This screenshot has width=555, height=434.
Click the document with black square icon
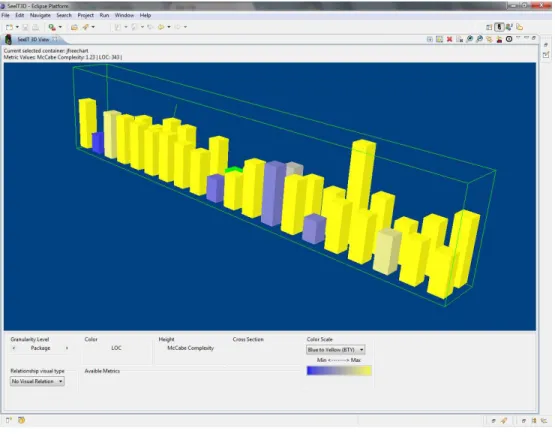pyautogui.click(x=459, y=39)
